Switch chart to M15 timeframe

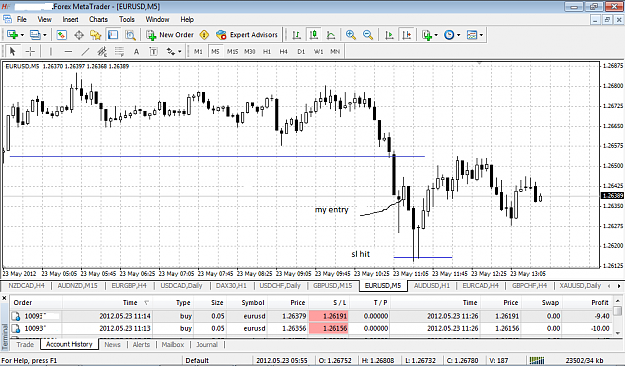coord(232,51)
